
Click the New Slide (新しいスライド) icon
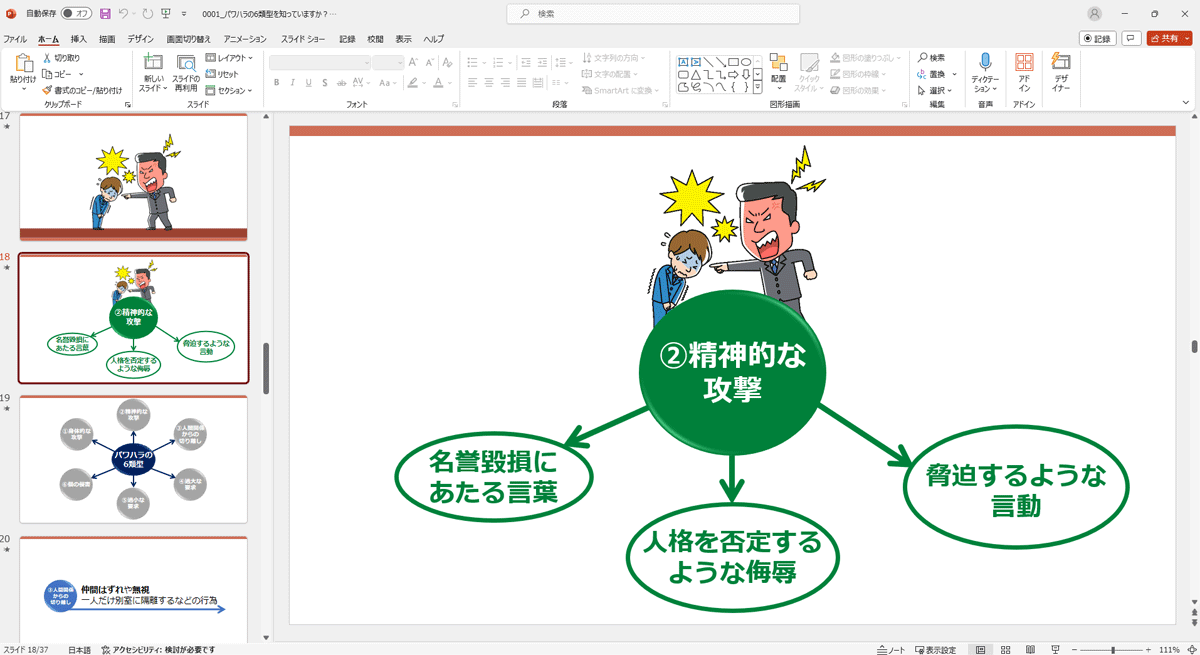(153, 62)
